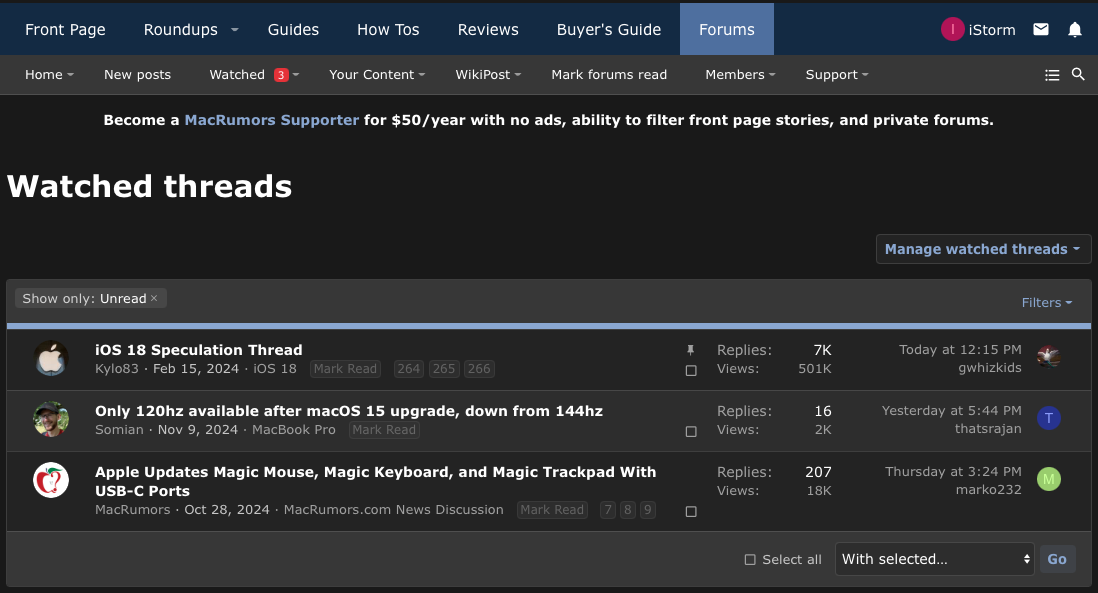The image size is (1098, 593).
Task: Open the Members dropdown
Action: pos(739,74)
